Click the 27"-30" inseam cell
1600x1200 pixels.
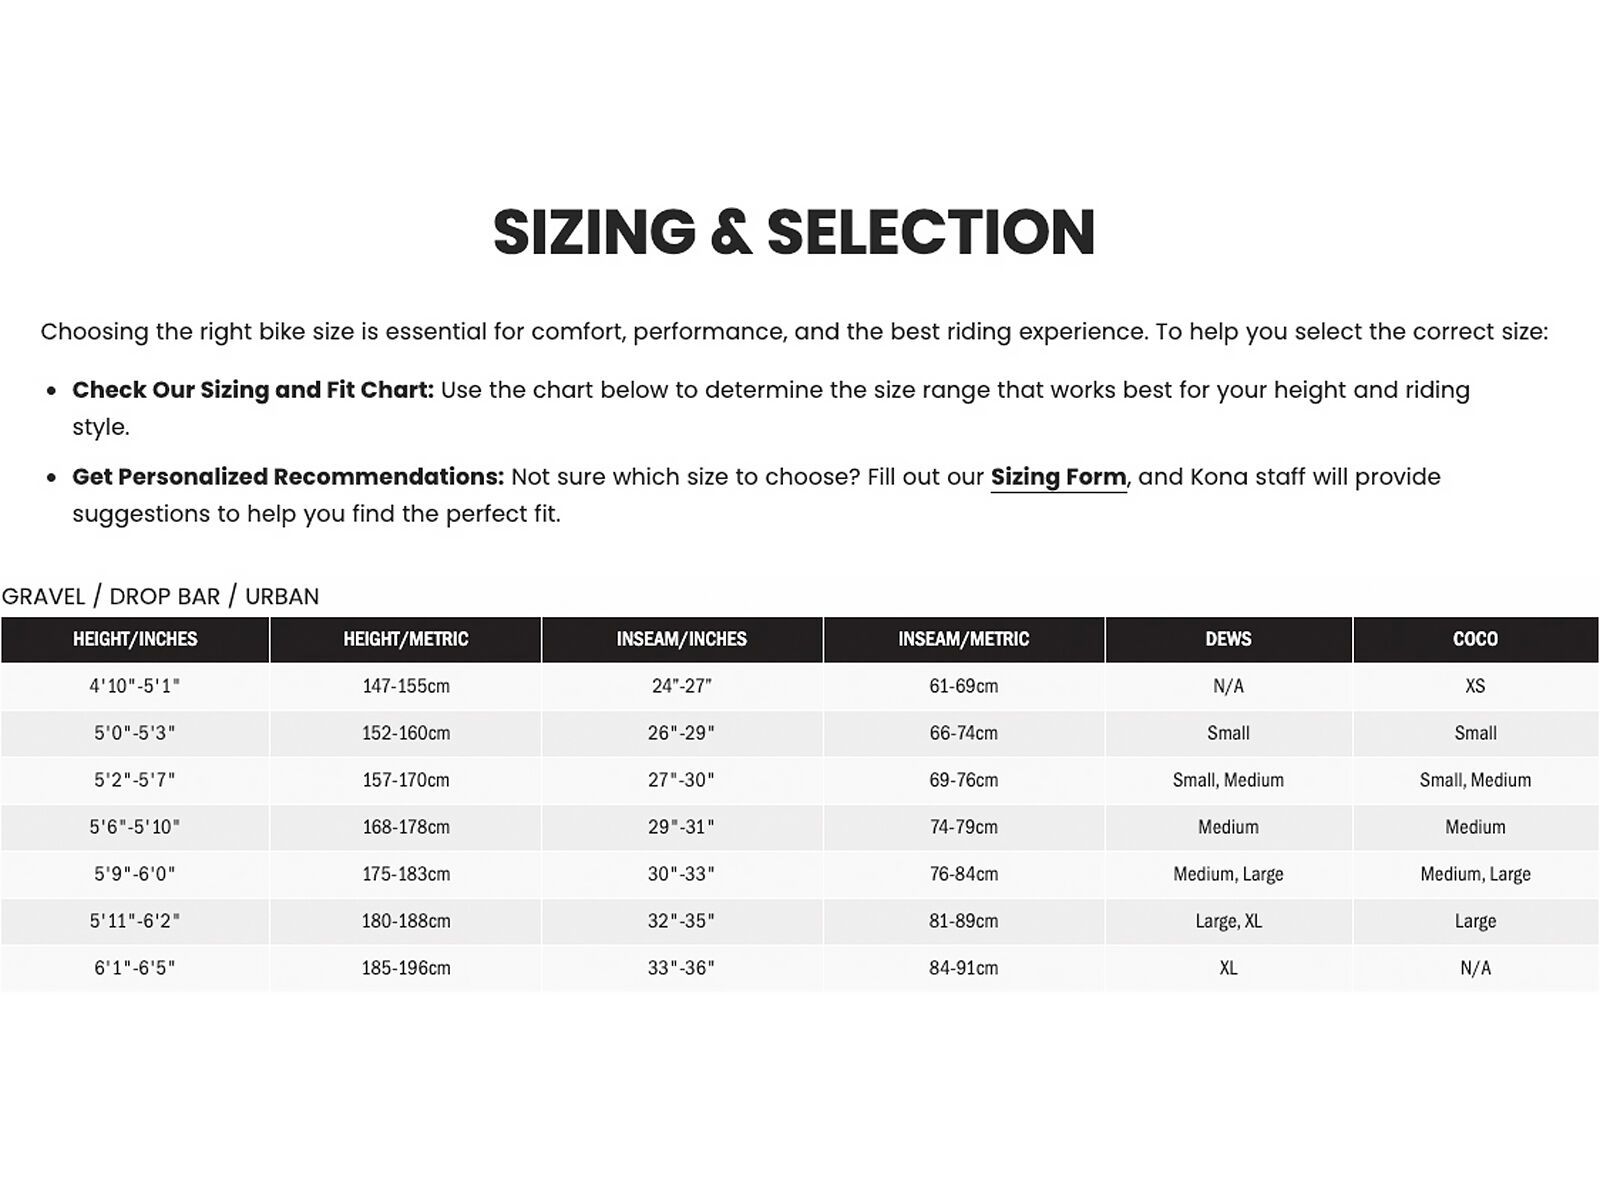point(681,780)
